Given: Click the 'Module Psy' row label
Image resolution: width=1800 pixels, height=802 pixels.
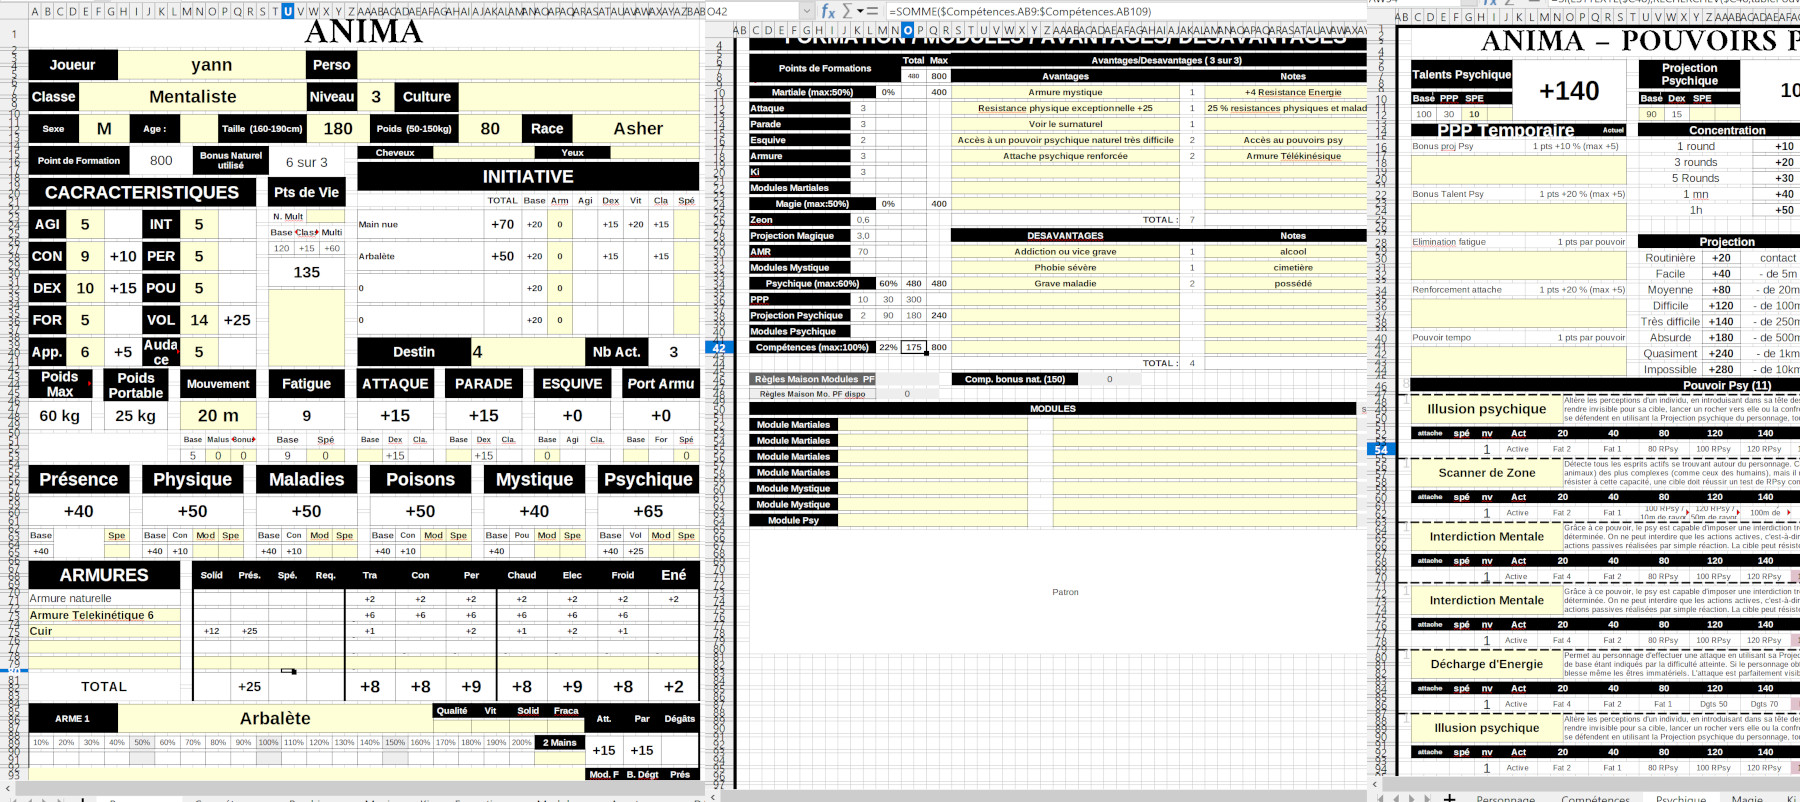Looking at the screenshot, I should click(x=793, y=521).
